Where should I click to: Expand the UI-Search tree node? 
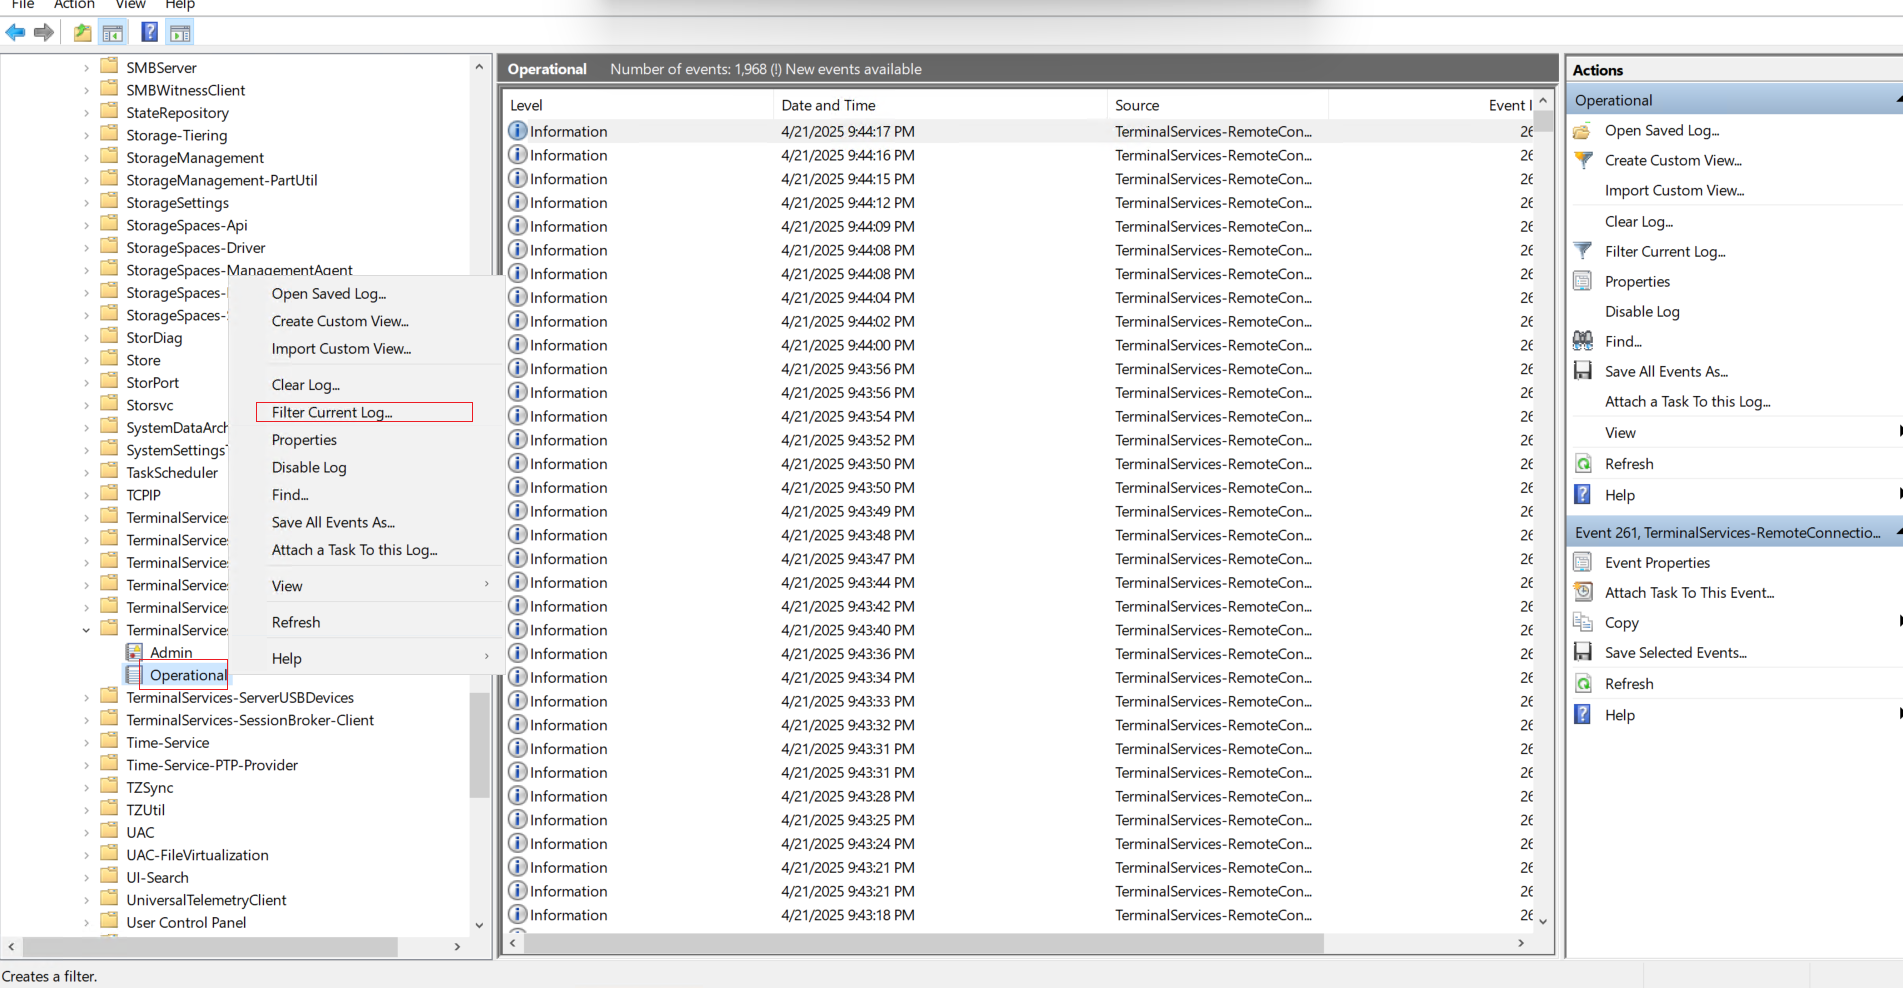click(86, 878)
